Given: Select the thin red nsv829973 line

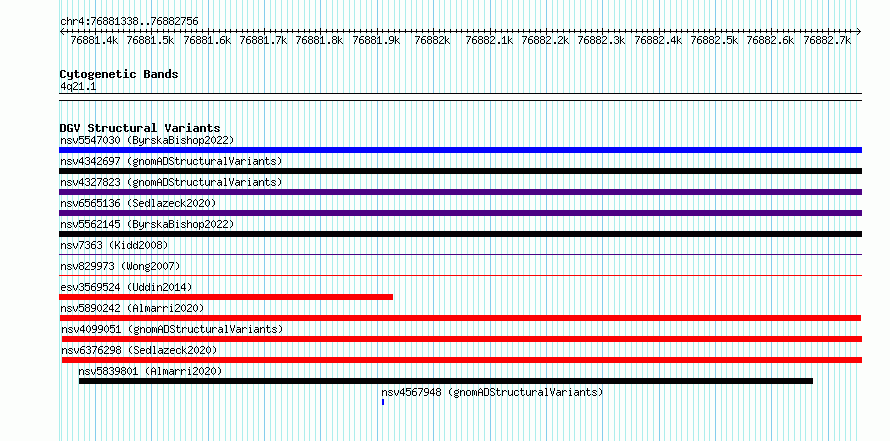Looking at the screenshot, I should [x=460, y=275].
